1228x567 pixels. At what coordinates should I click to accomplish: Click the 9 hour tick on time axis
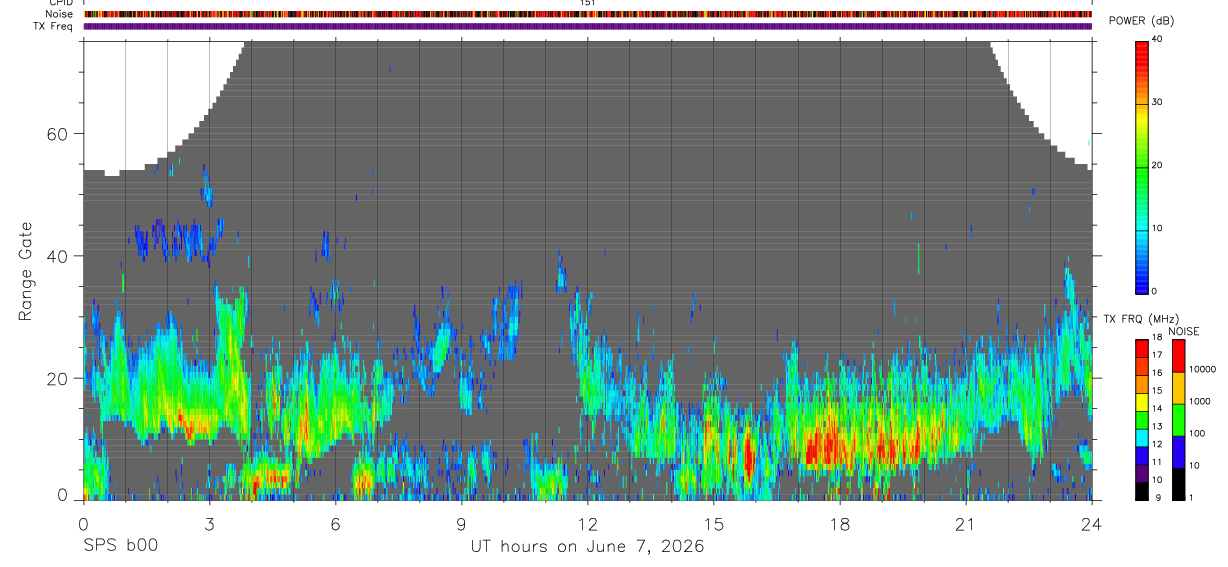[461, 524]
